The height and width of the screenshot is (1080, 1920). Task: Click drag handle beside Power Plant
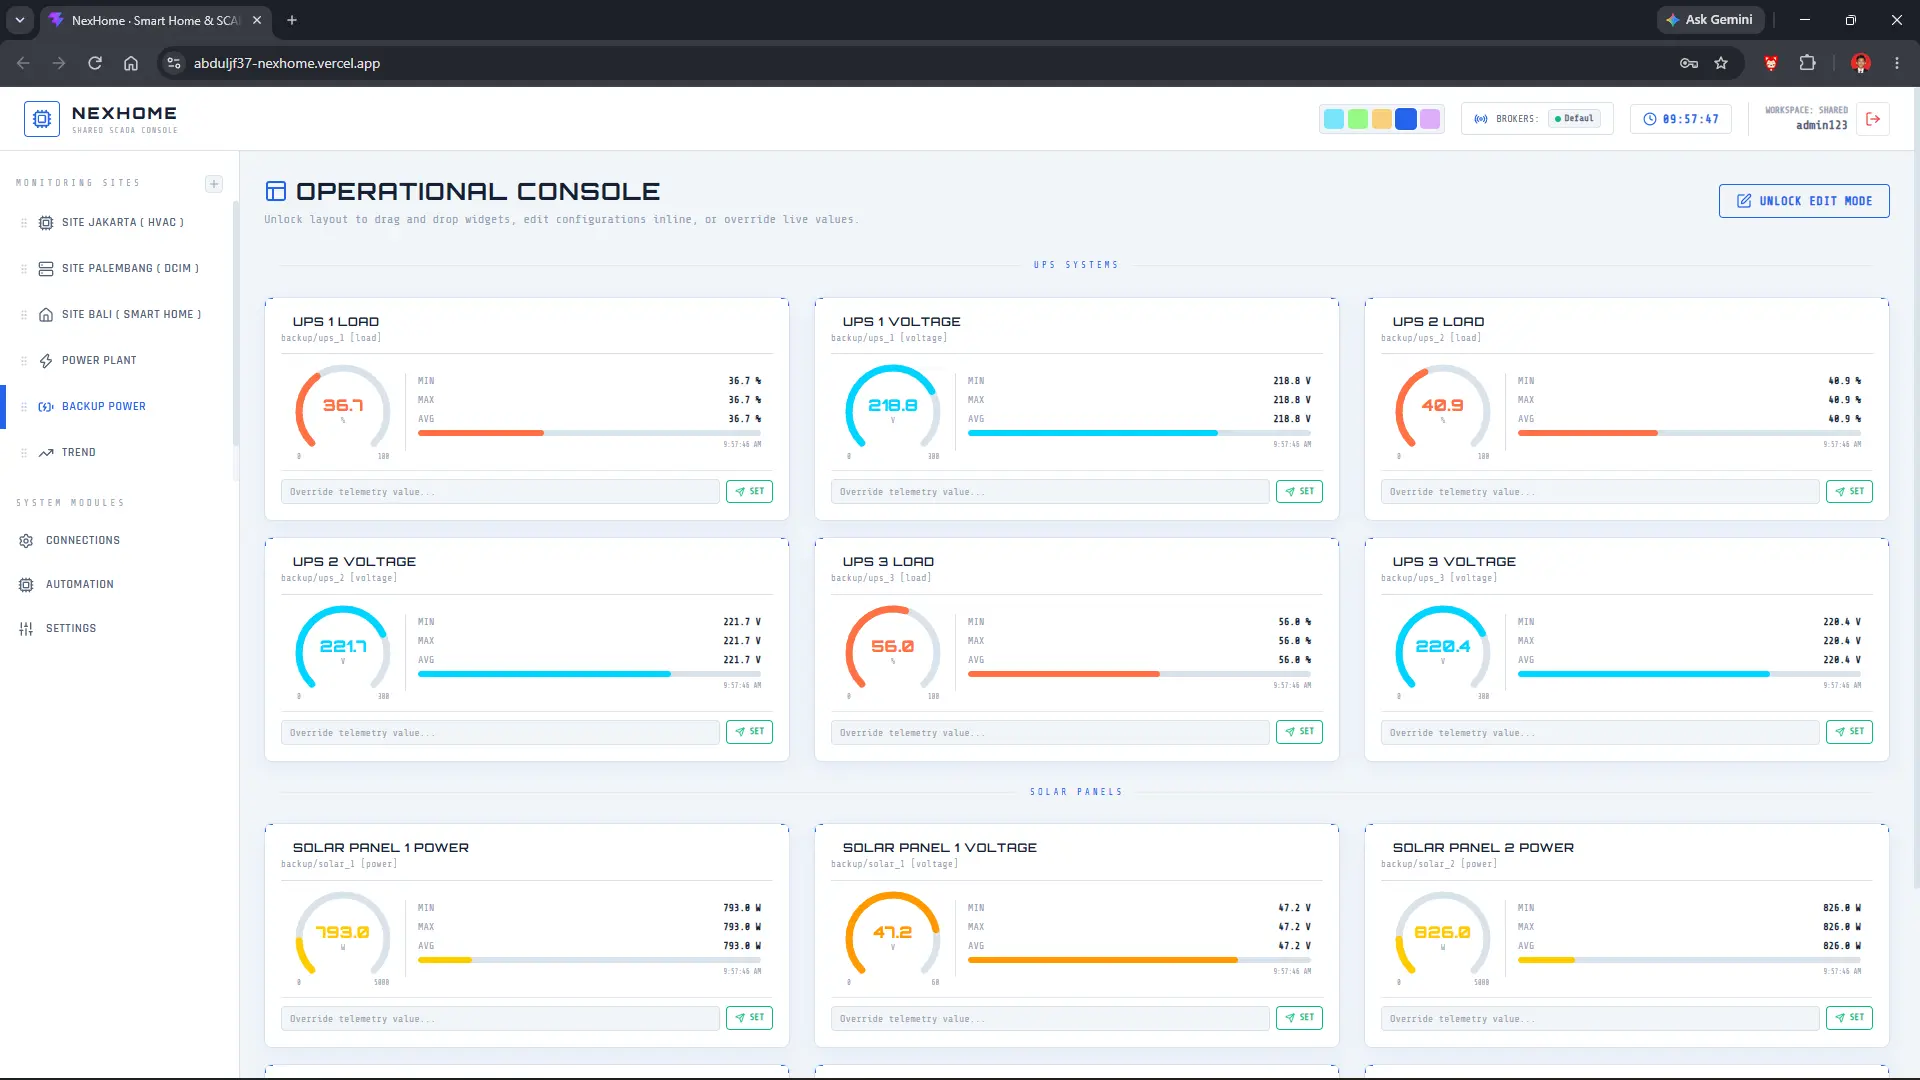[x=24, y=361]
